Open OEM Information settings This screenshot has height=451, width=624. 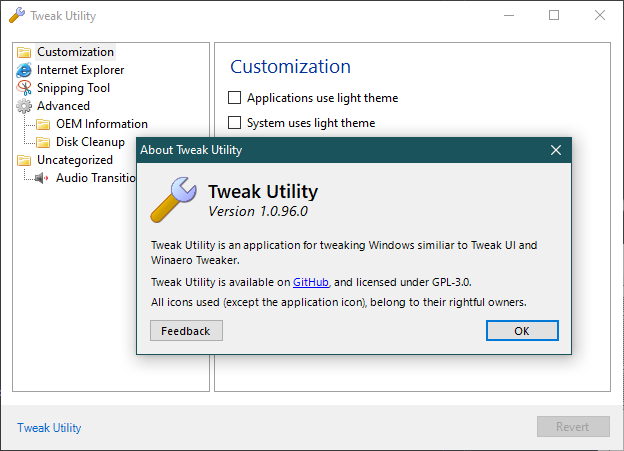pyautogui.click(x=102, y=124)
